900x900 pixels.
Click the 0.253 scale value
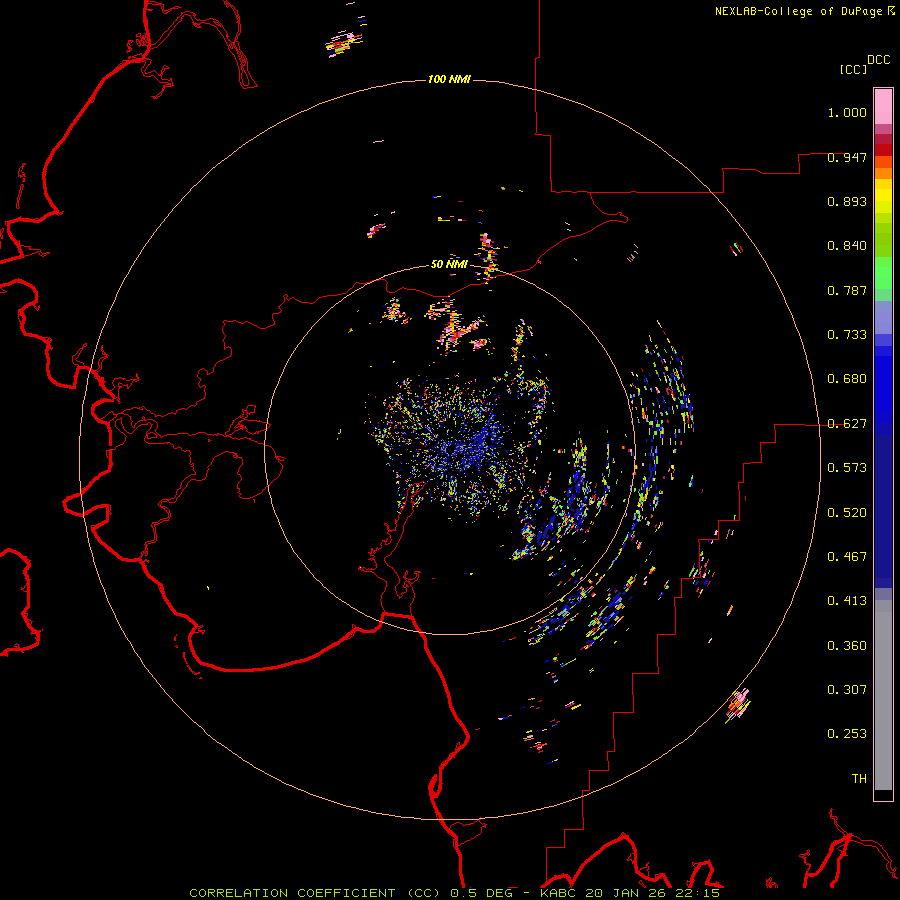(x=847, y=734)
